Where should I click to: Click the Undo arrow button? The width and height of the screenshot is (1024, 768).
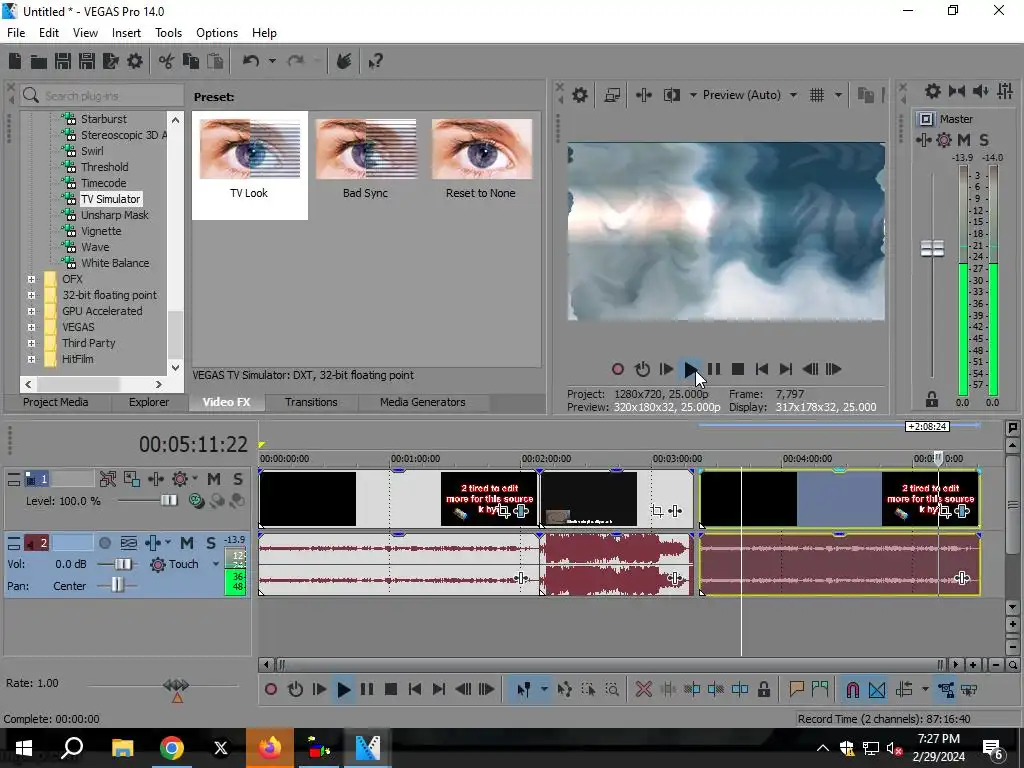tap(251, 61)
